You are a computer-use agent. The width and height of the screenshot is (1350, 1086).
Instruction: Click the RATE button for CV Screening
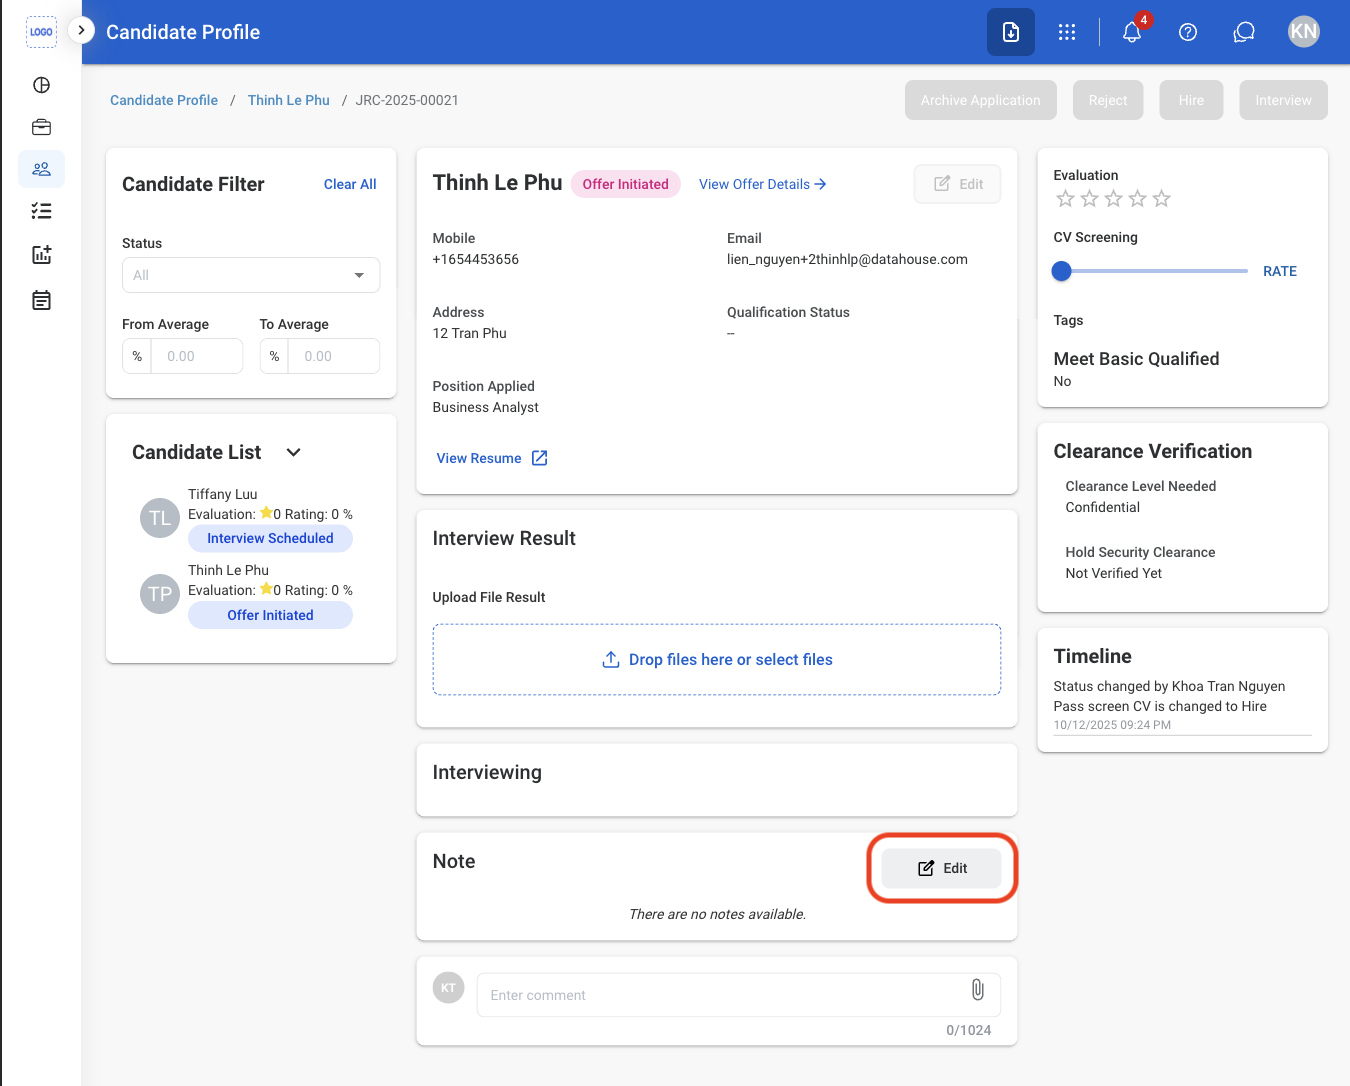1280,271
